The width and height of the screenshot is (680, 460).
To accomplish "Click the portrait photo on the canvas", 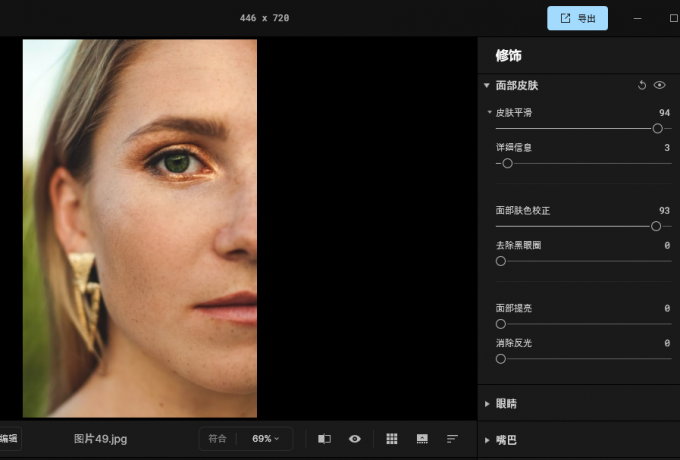I will tap(140, 228).
